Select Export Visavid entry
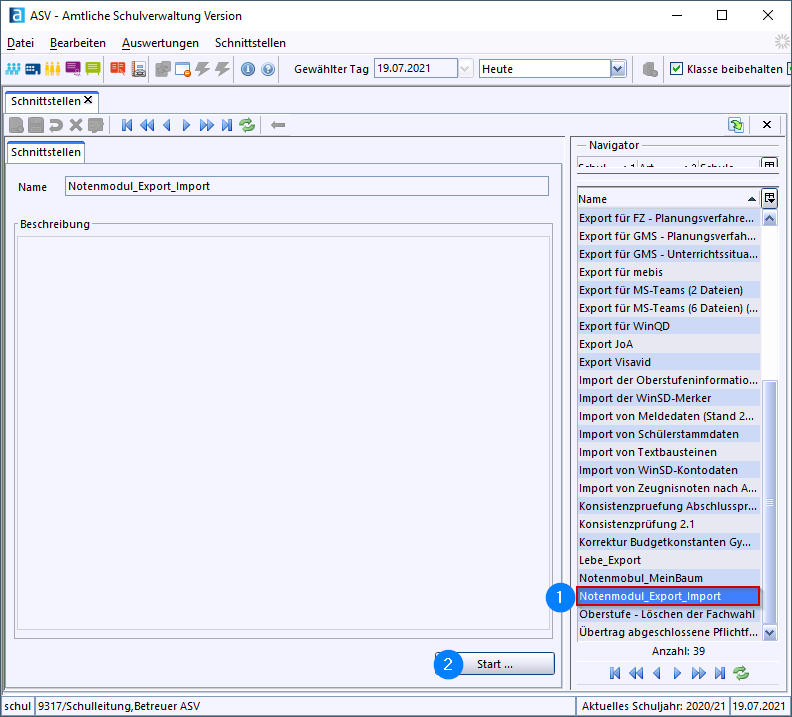This screenshot has height=717, width=792. tap(668, 362)
